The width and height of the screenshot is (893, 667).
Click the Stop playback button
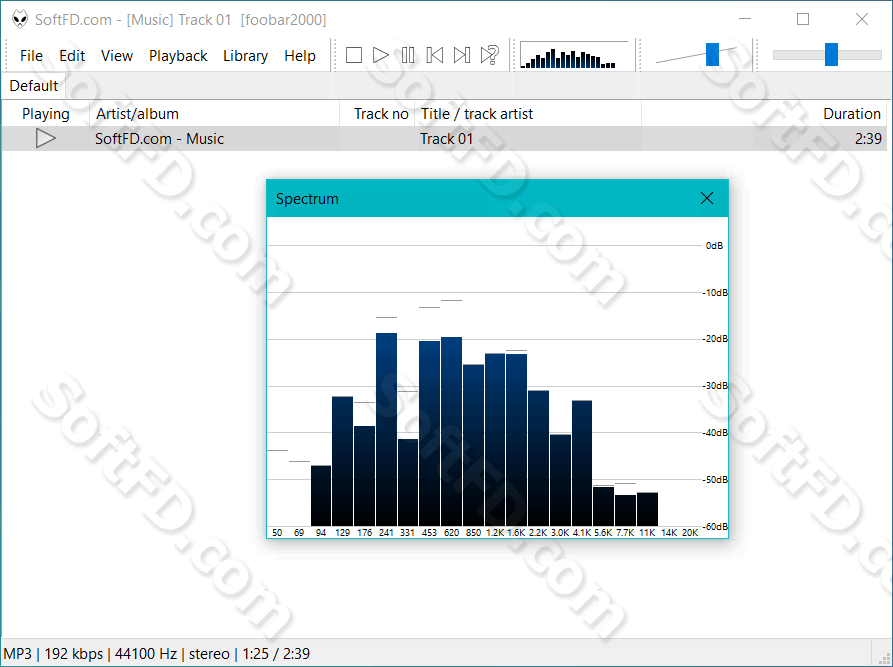354,55
